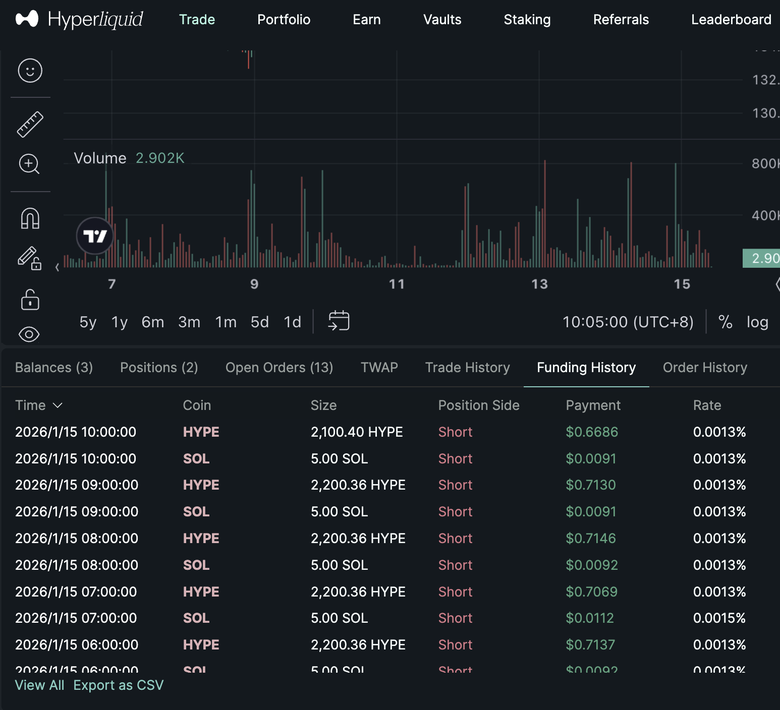
Task: Lock all drawing tools with padlock icon
Action: [30, 300]
